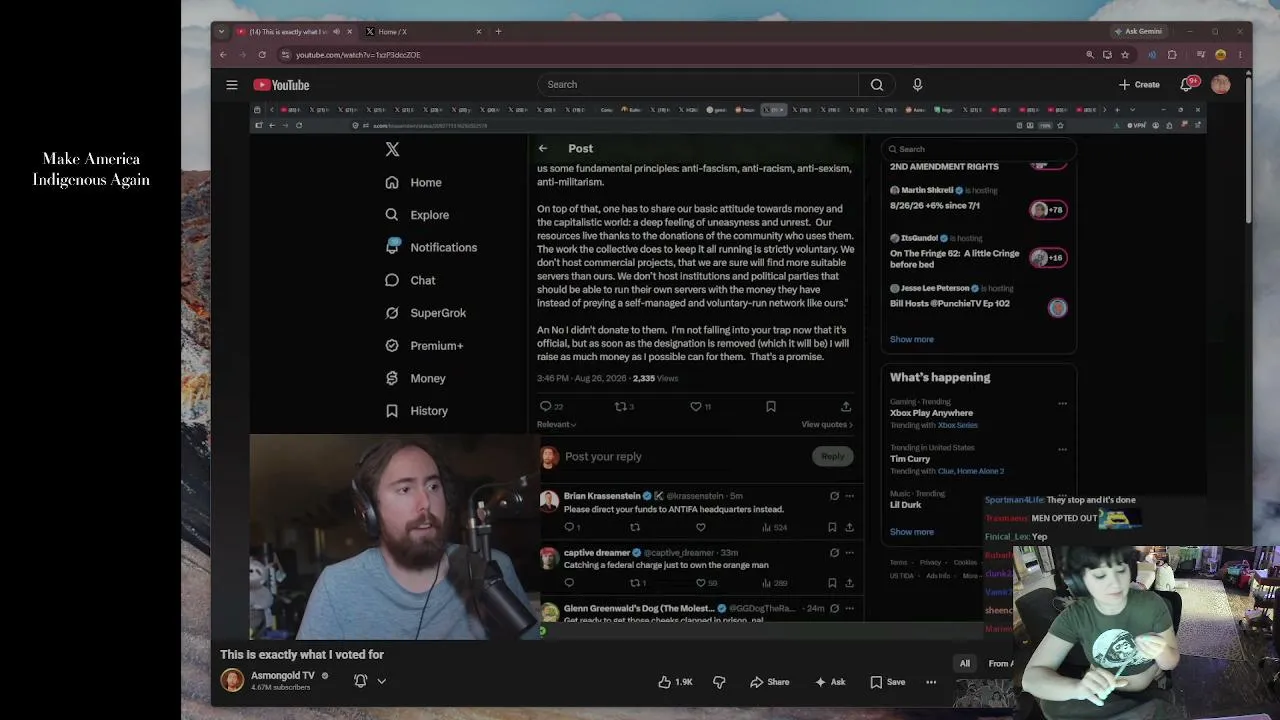Open Chrome extensions puzzle icon
This screenshot has width=1280, height=720.
point(1172,55)
